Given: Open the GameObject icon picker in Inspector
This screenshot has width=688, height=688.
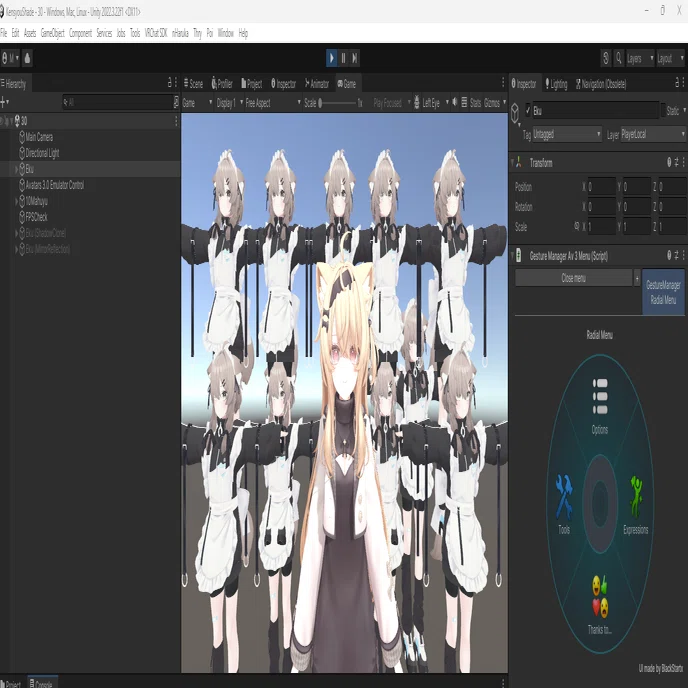Looking at the screenshot, I should click(515, 114).
